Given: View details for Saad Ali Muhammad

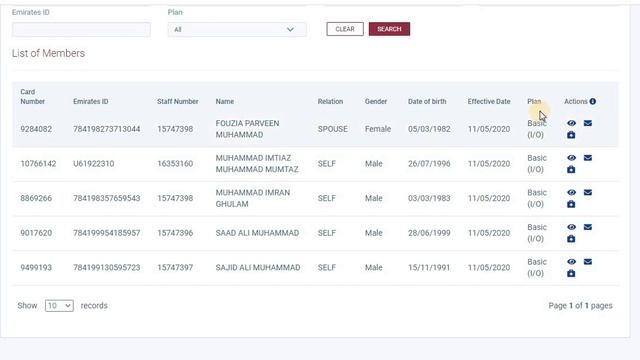Looking at the screenshot, I should tap(571, 227).
